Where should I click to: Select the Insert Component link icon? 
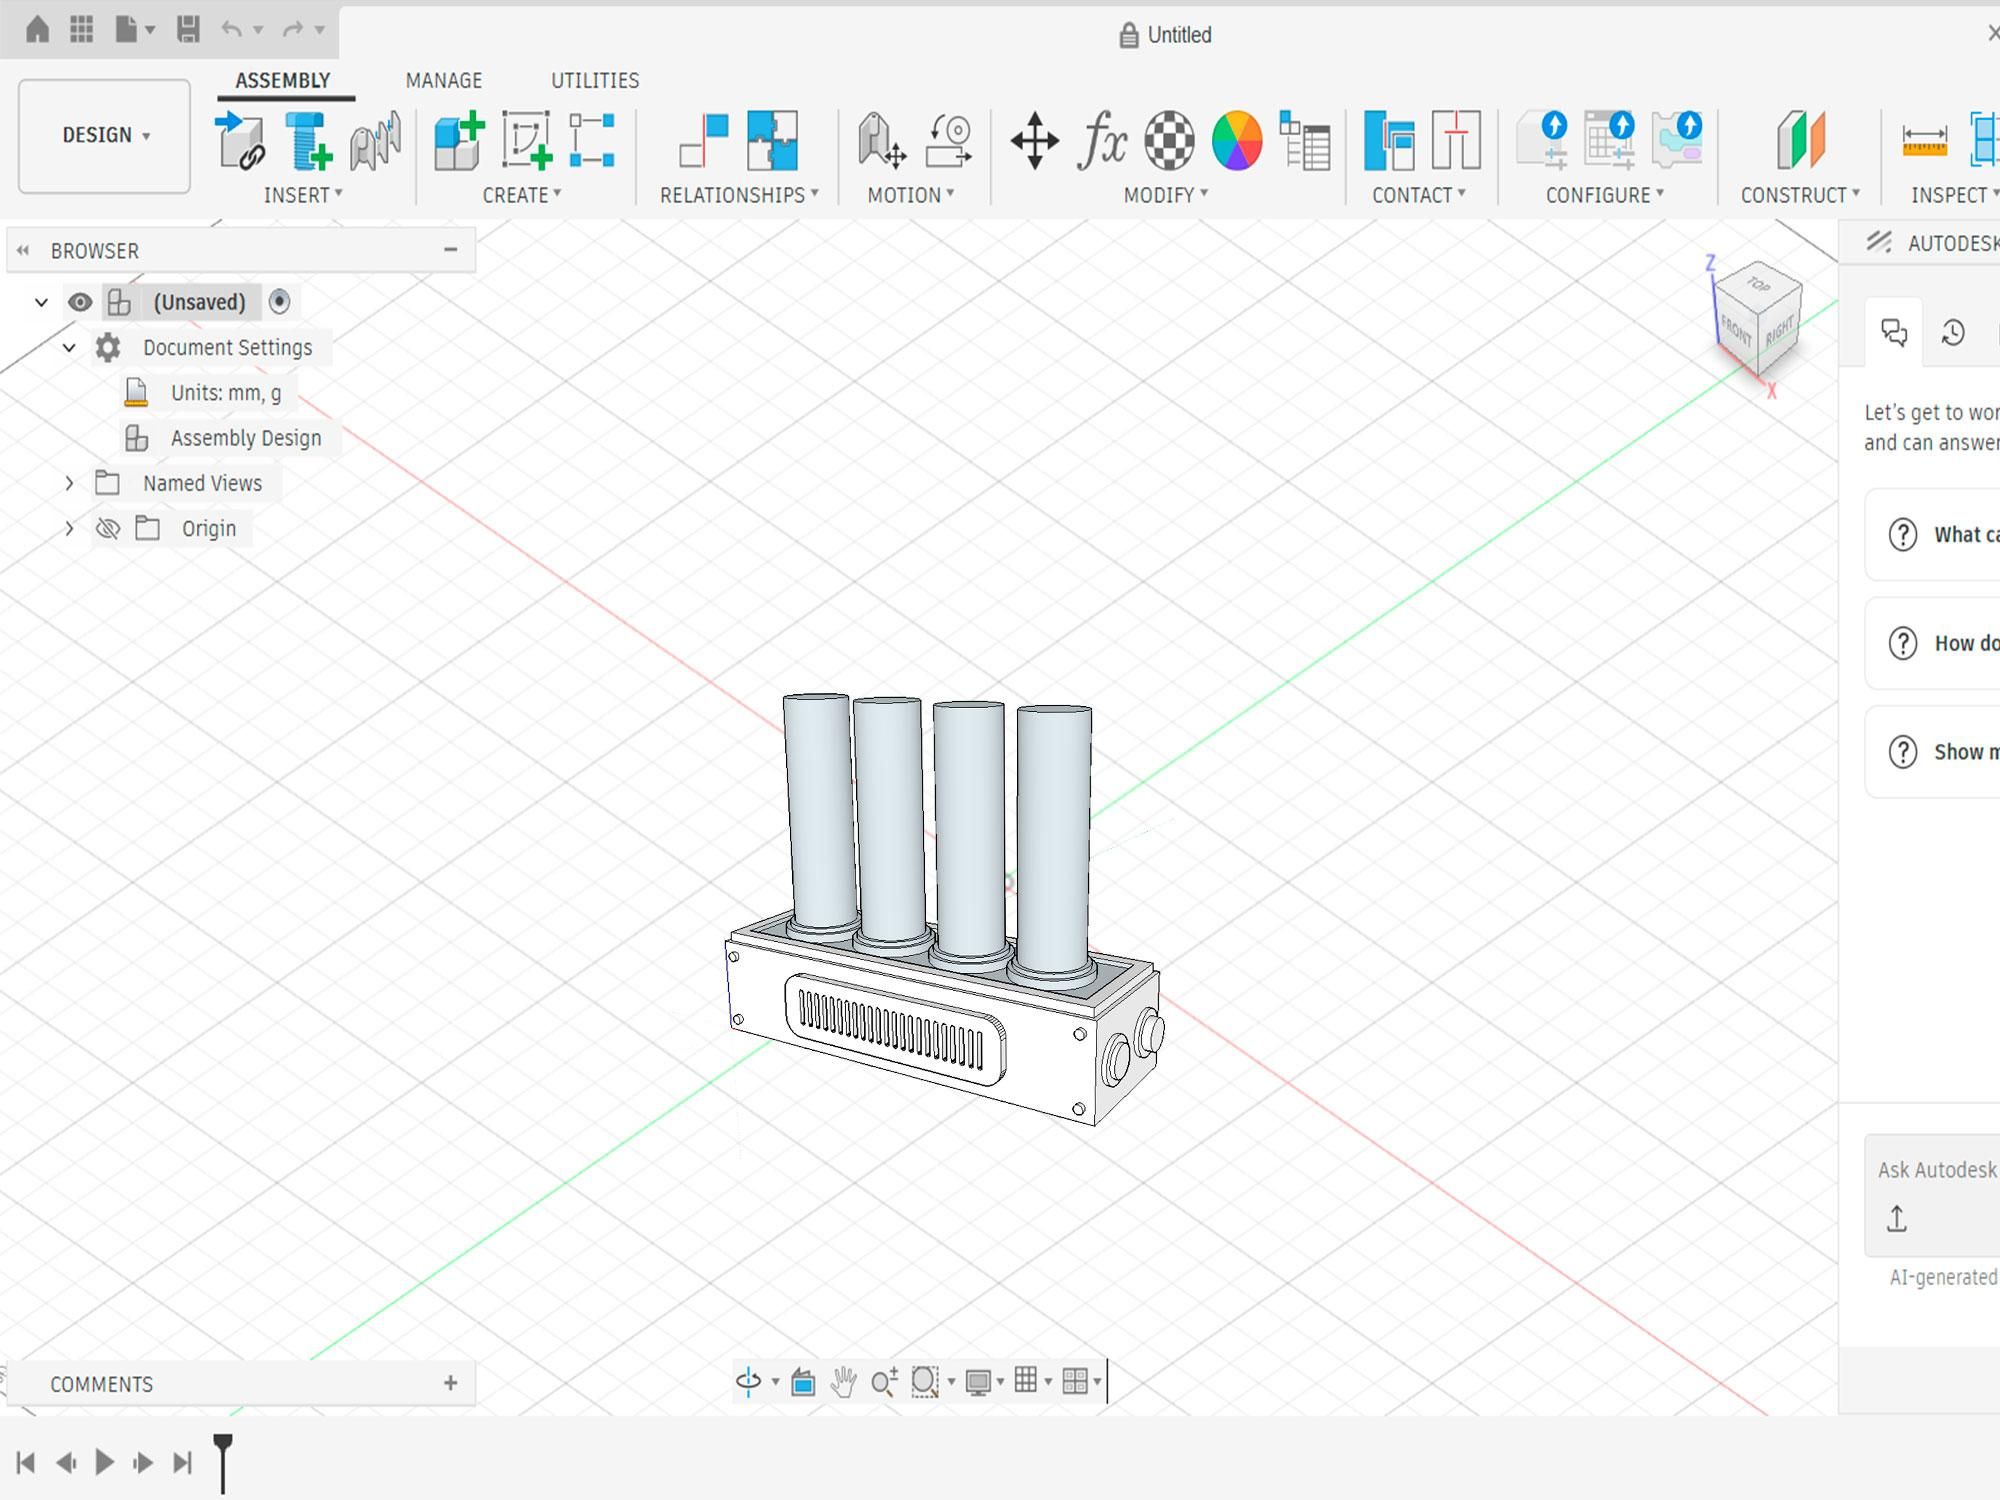(x=241, y=140)
